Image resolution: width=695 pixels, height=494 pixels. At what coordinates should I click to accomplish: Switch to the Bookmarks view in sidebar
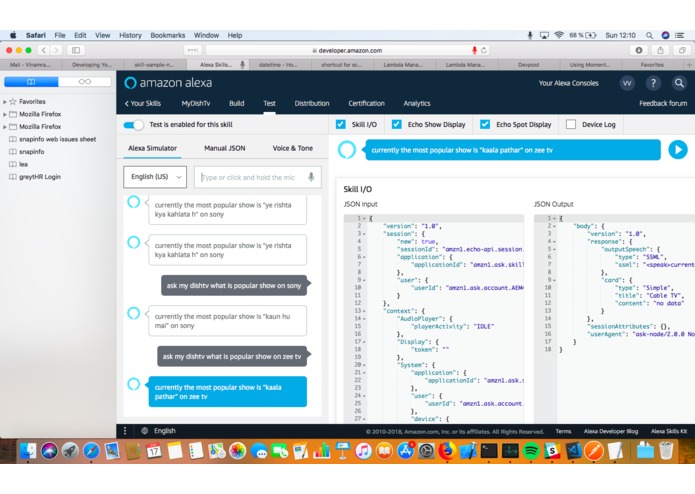(x=31, y=82)
